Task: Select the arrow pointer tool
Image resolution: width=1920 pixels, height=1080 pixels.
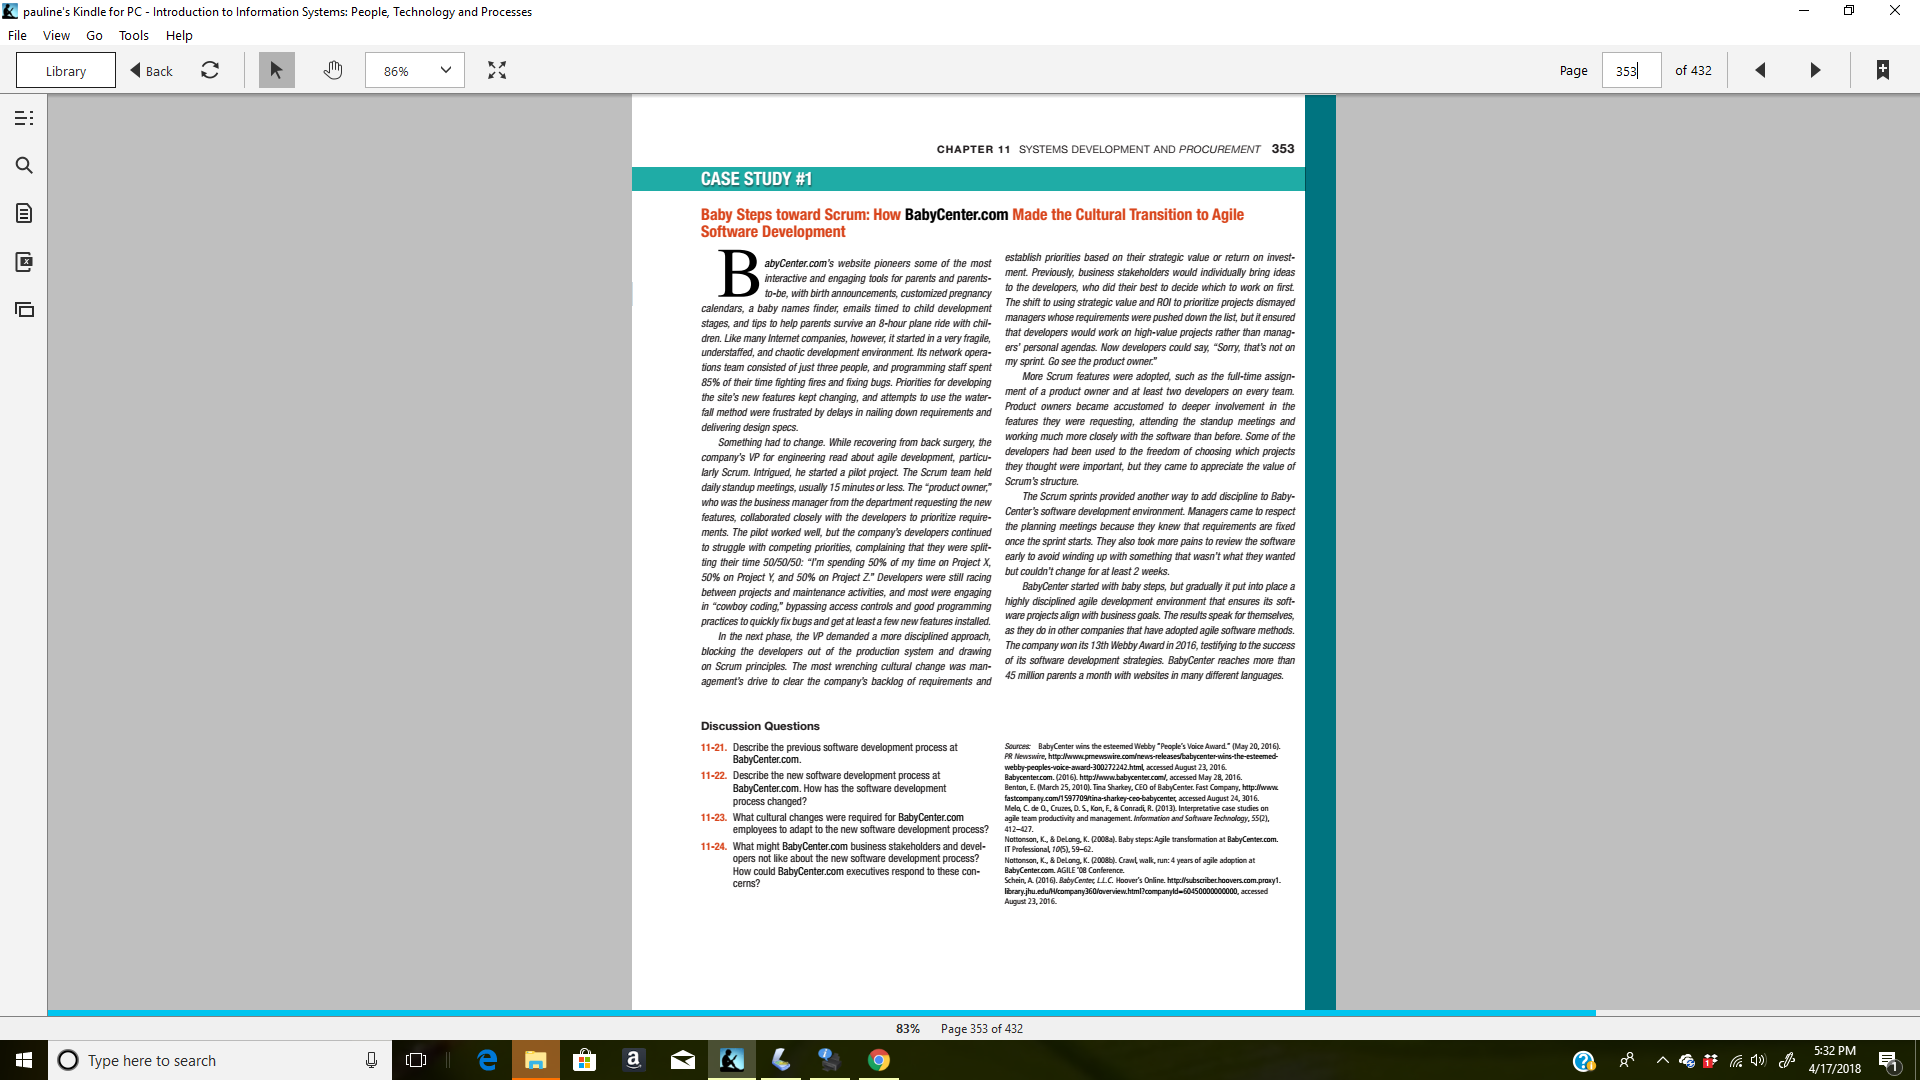Action: [277, 70]
